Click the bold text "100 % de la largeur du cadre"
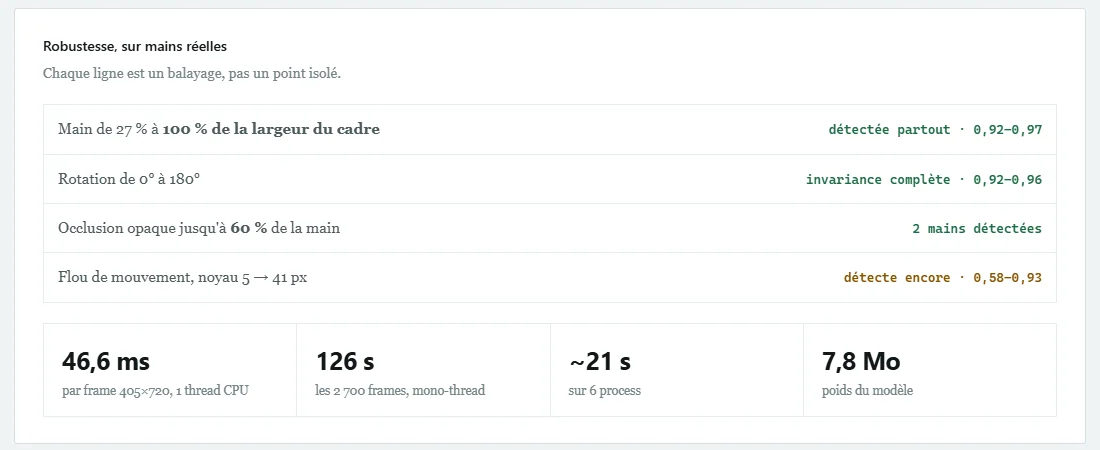This screenshot has width=1100, height=450. click(271, 129)
